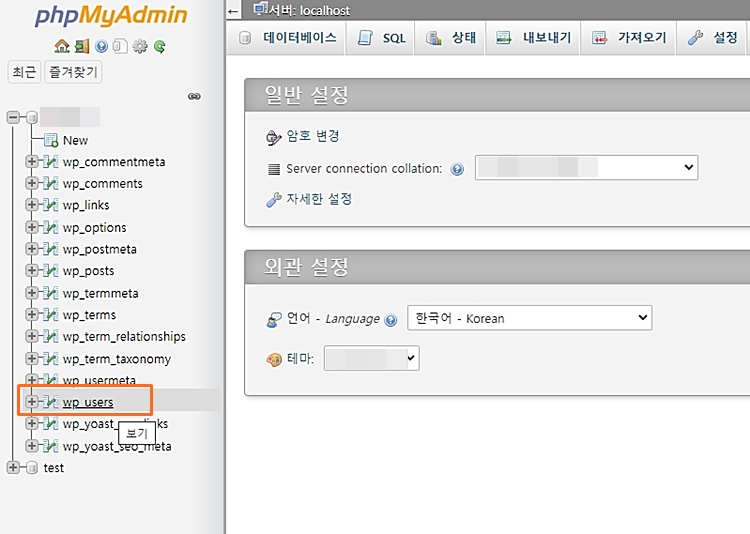Collapse navigation panel with arrow button
The image size is (750, 534).
click(233, 11)
